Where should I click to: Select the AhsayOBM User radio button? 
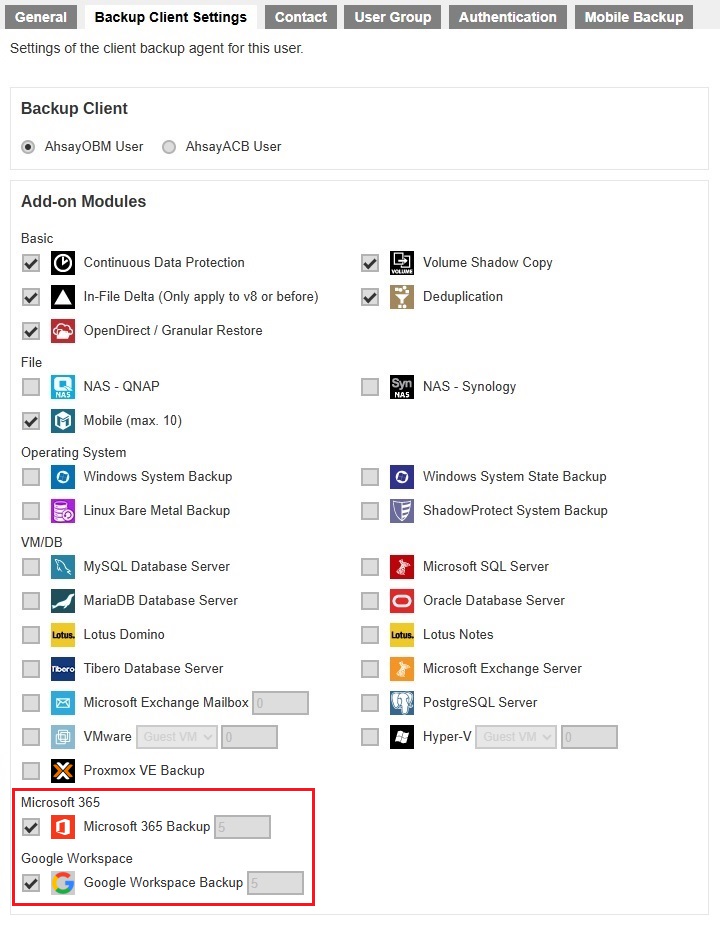pos(28,146)
